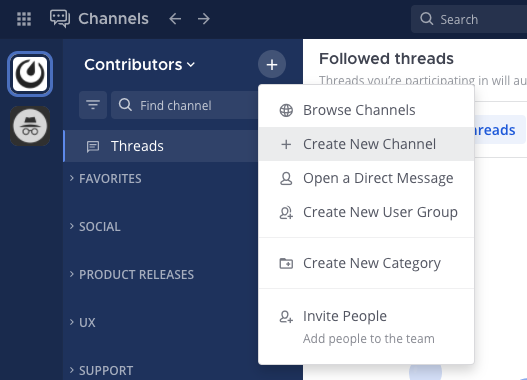Click the Find channel magnifier icon
The width and height of the screenshot is (527, 380).
click(125, 105)
